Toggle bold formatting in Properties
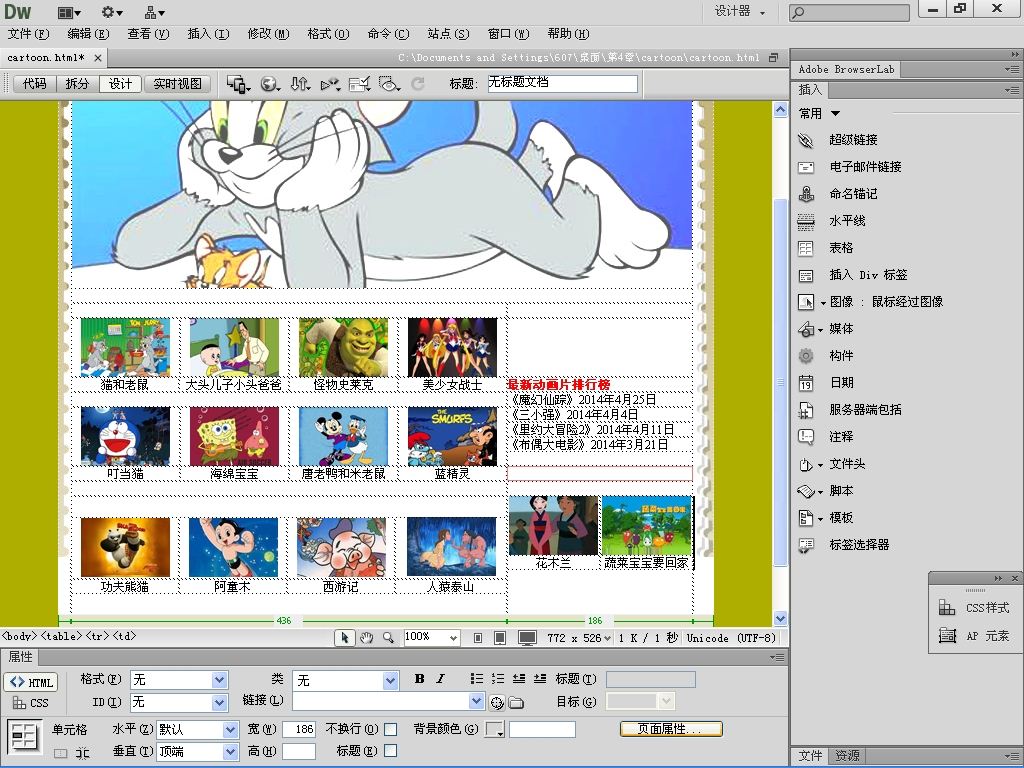The height and width of the screenshot is (768, 1024). pyautogui.click(x=419, y=679)
